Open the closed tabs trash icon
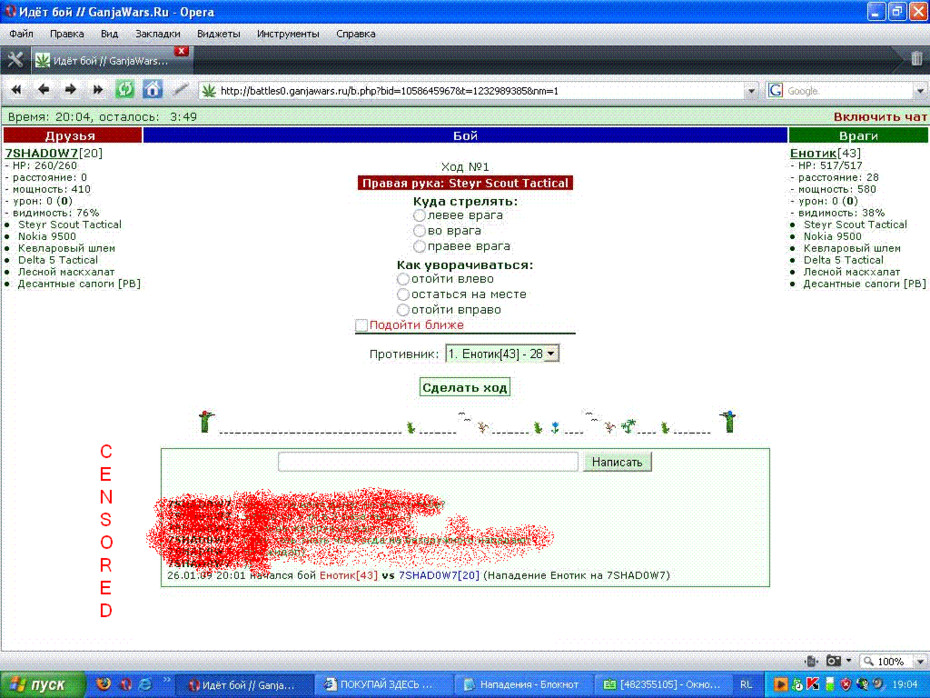 [916, 59]
